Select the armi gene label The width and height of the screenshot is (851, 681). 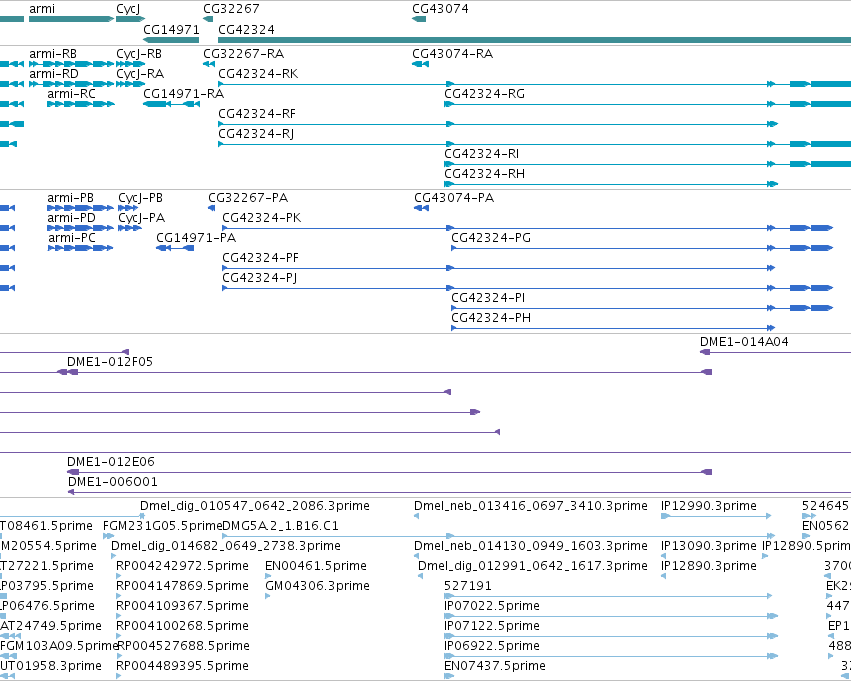click(x=42, y=9)
